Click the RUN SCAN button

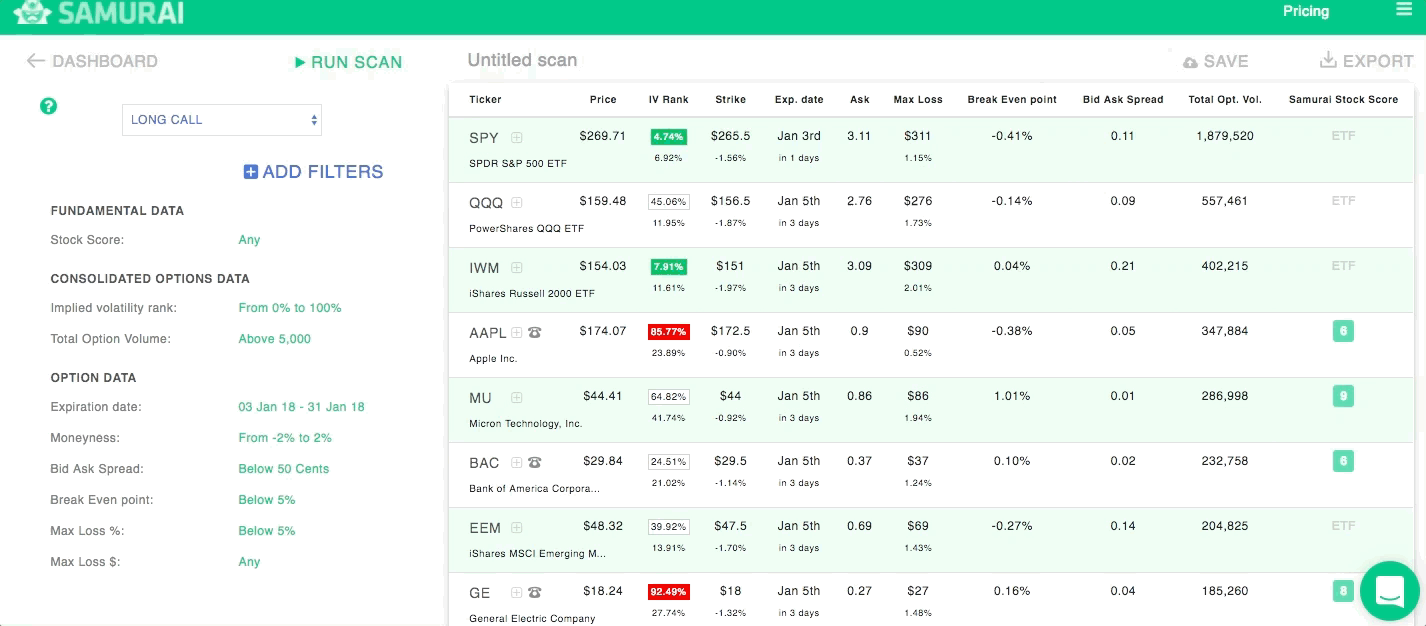(349, 62)
